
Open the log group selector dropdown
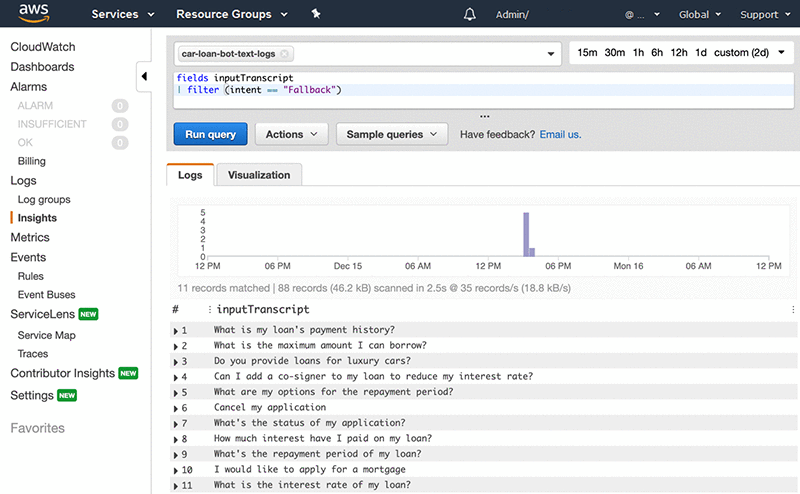[x=552, y=54]
